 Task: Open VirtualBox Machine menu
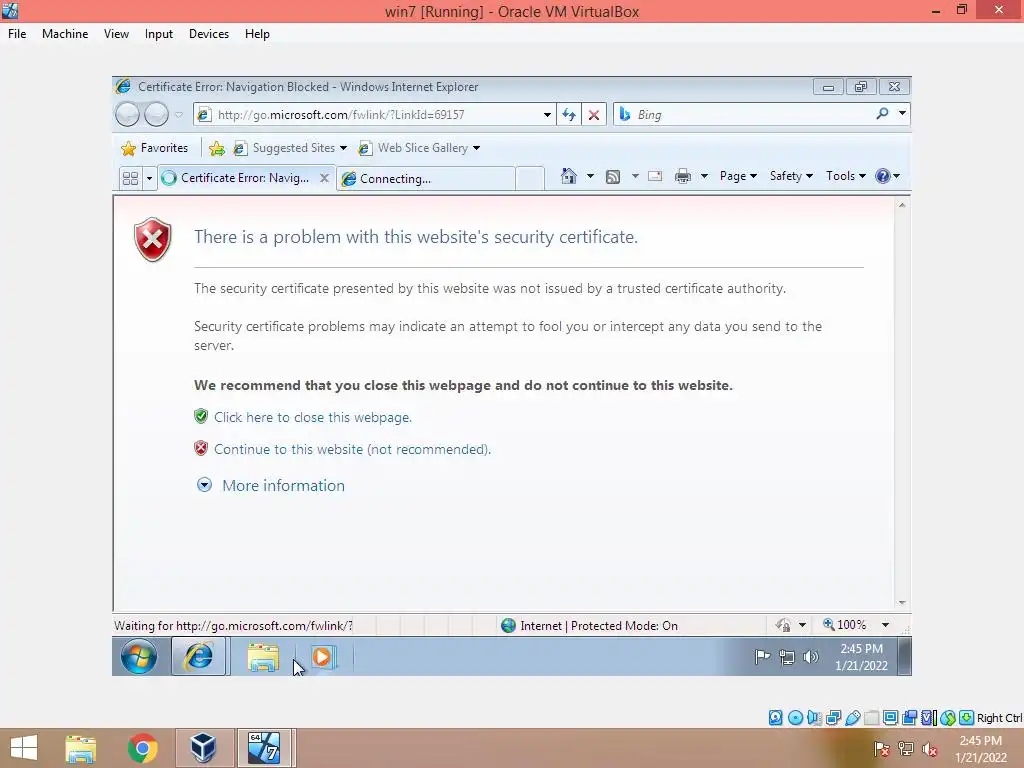click(x=65, y=34)
